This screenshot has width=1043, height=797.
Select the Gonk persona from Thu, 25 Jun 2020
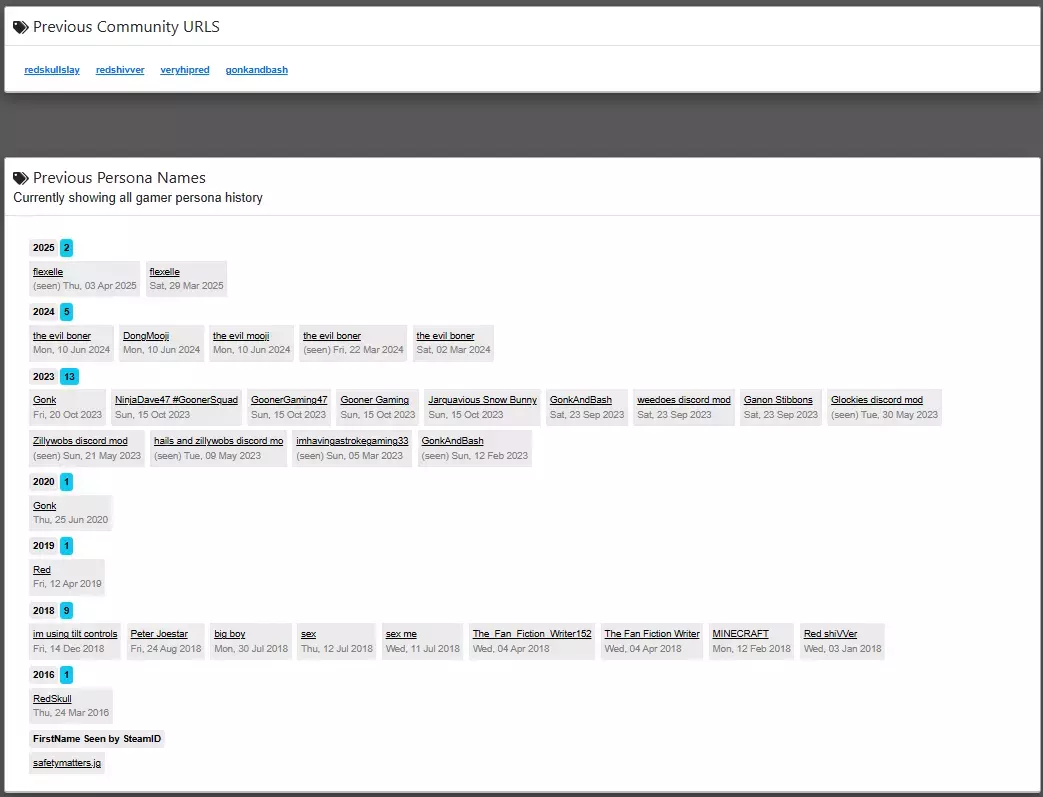click(45, 506)
